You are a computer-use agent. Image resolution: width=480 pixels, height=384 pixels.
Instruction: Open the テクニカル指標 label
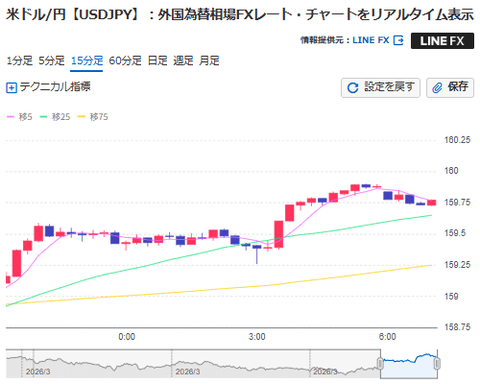point(55,87)
